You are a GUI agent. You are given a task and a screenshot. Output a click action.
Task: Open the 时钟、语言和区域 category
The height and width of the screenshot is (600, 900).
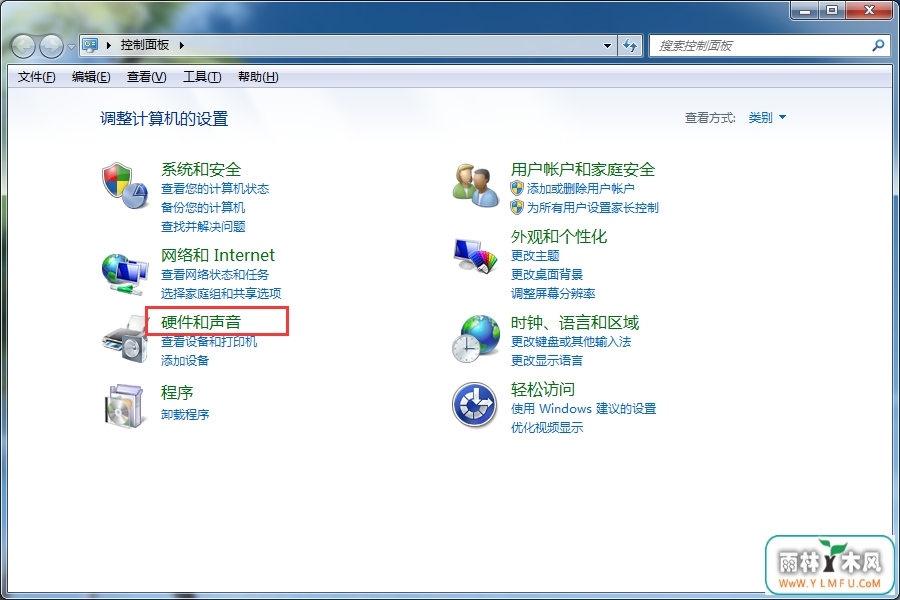(575, 323)
